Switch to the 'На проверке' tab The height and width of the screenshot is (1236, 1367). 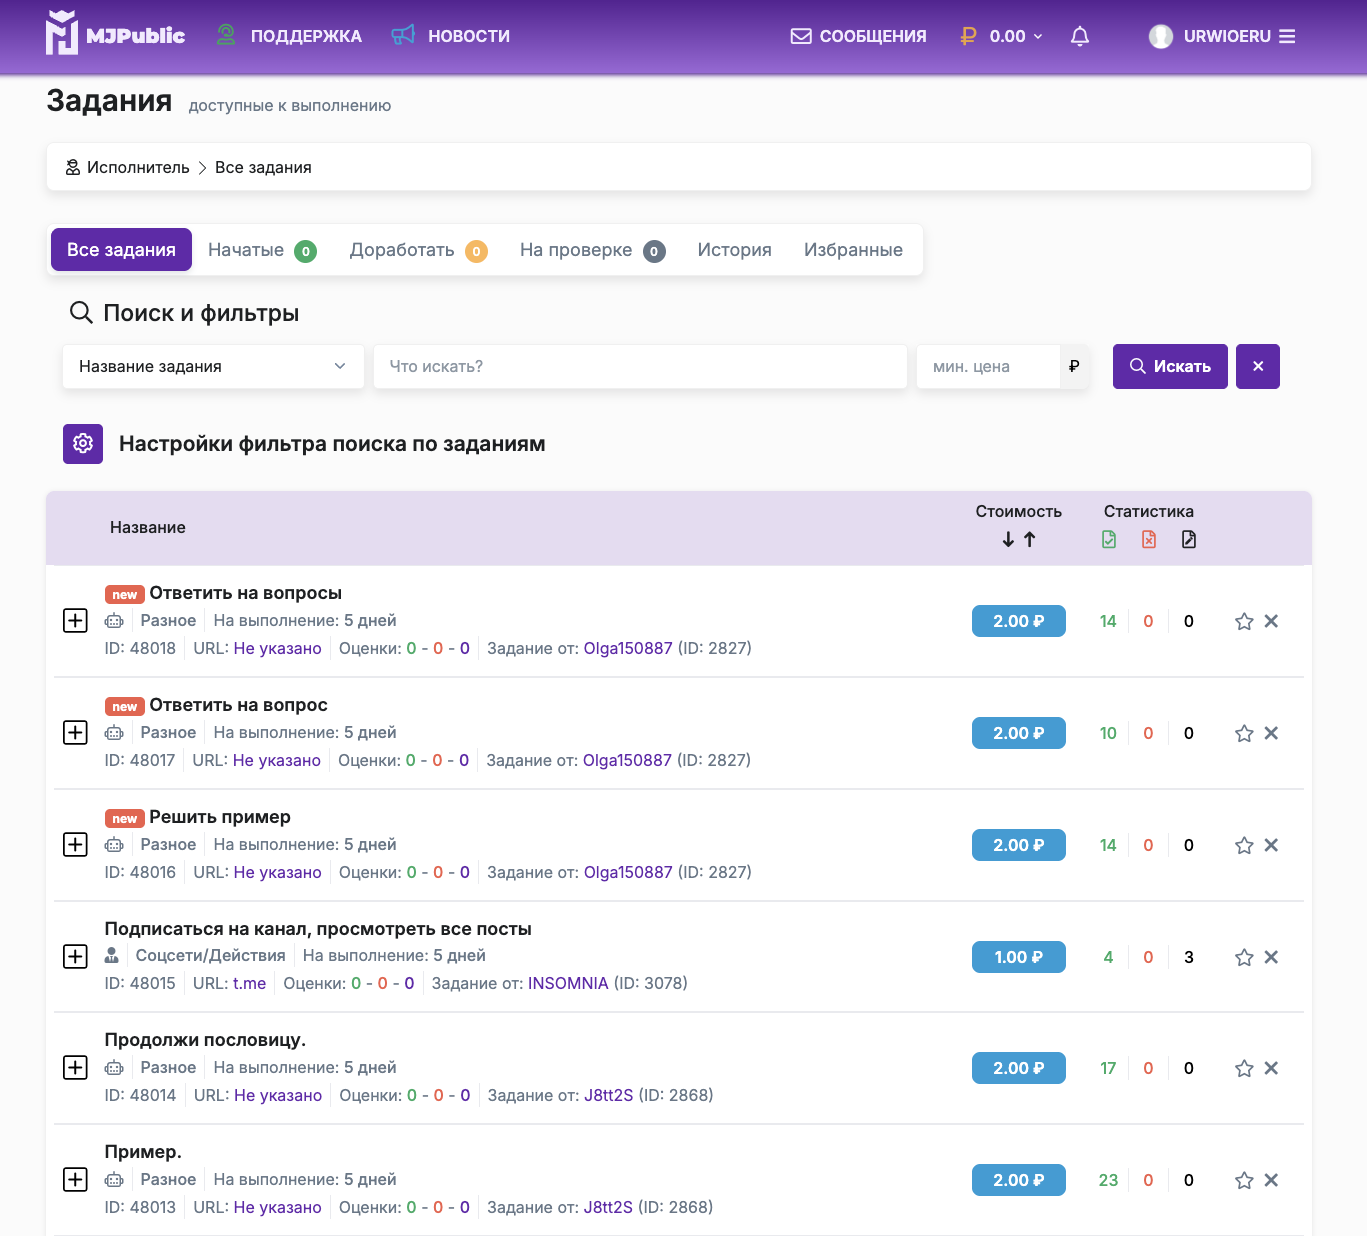coord(575,250)
